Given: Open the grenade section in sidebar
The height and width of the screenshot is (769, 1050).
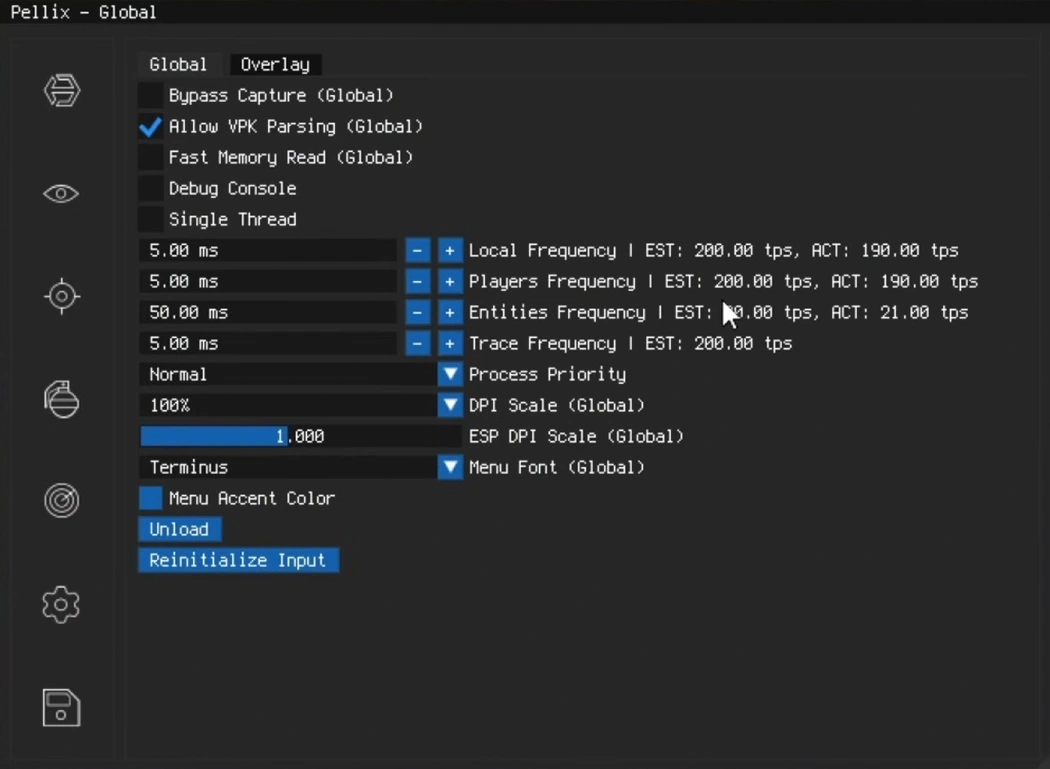Looking at the screenshot, I should (62, 399).
